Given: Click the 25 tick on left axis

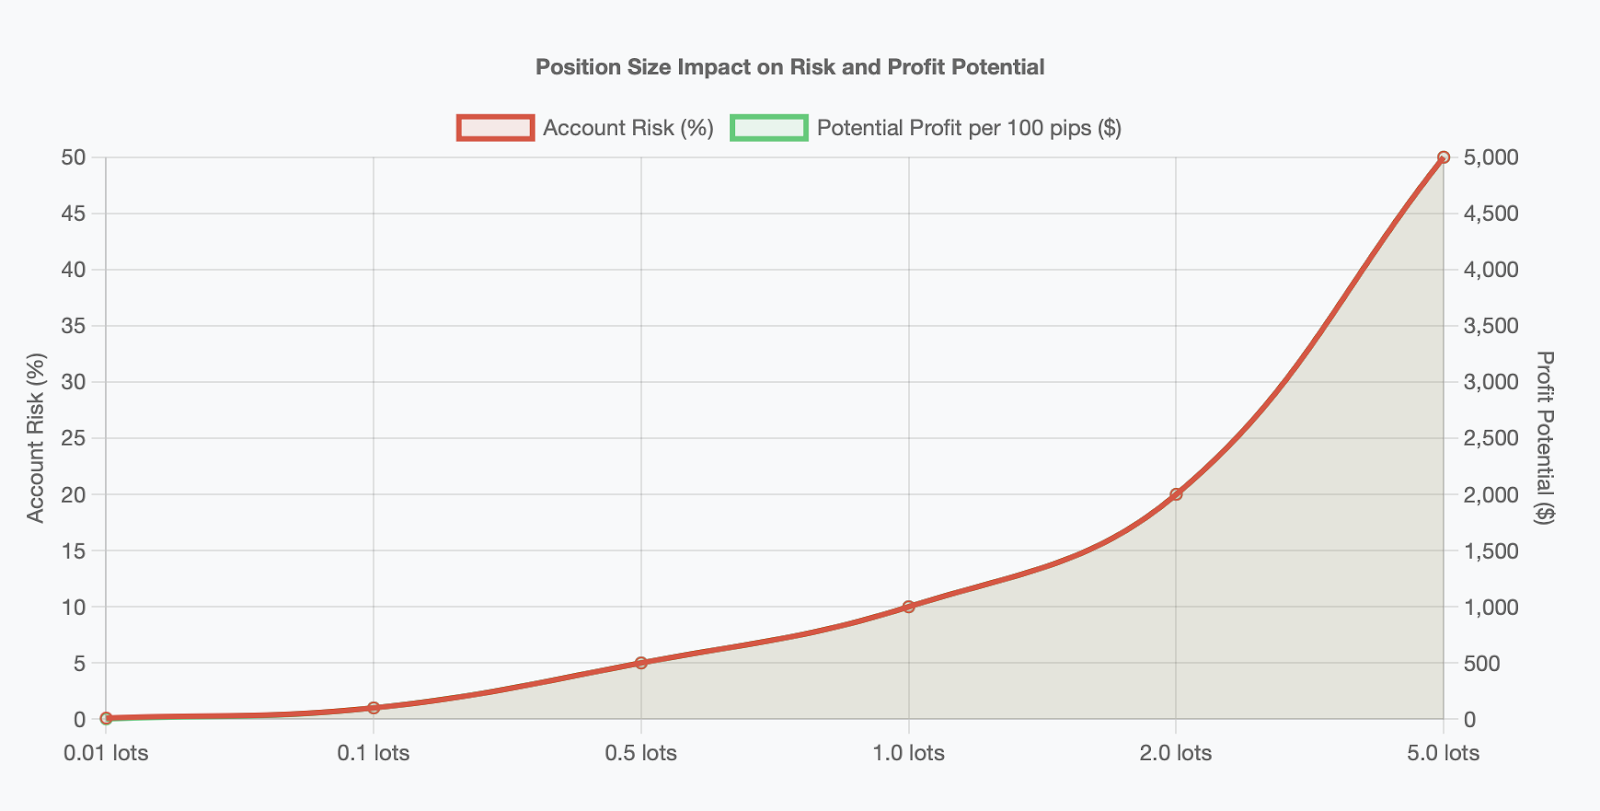Looking at the screenshot, I should click(73, 438).
